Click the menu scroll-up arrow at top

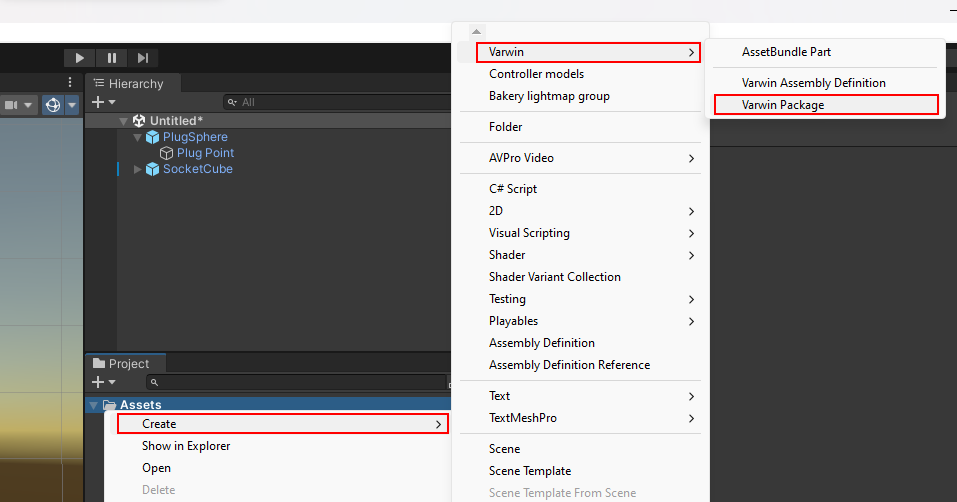coord(476,32)
